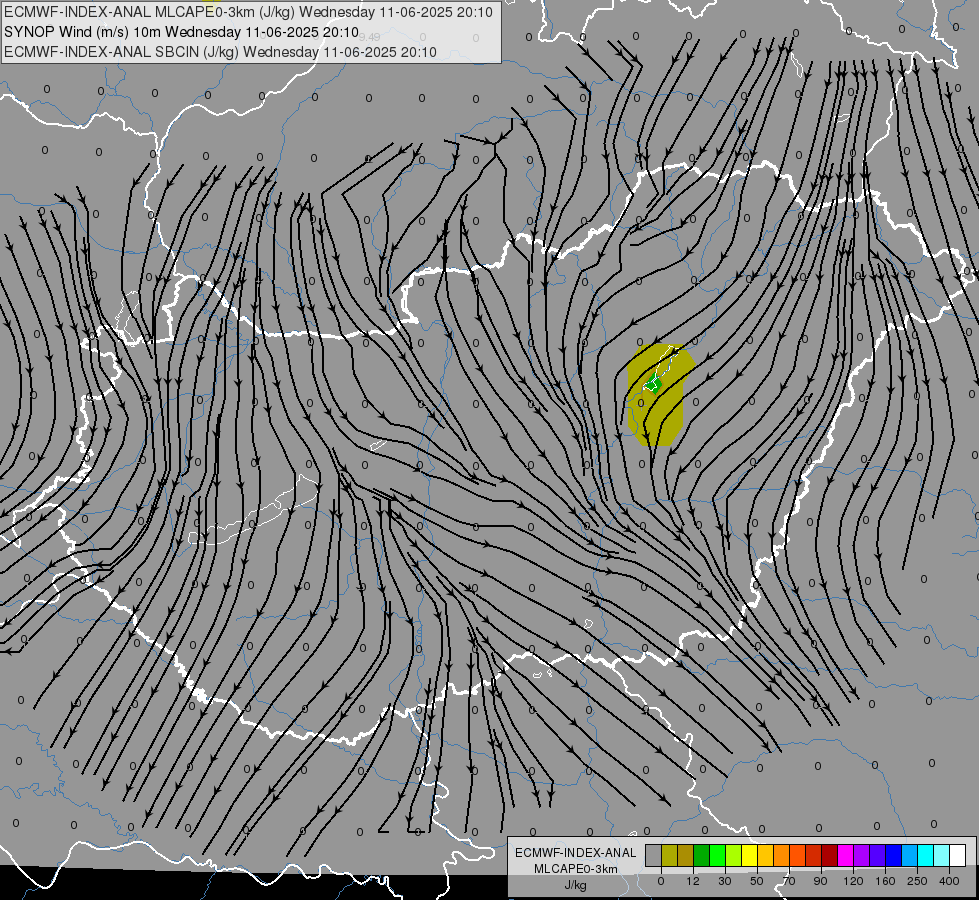Click the J/kg unit label in the legend
979x900 pixels.
(x=576, y=885)
